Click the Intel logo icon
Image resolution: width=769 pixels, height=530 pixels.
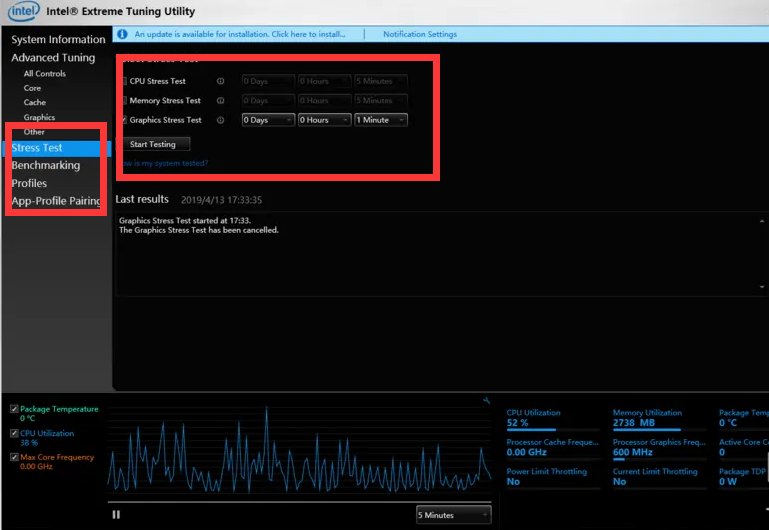point(23,11)
